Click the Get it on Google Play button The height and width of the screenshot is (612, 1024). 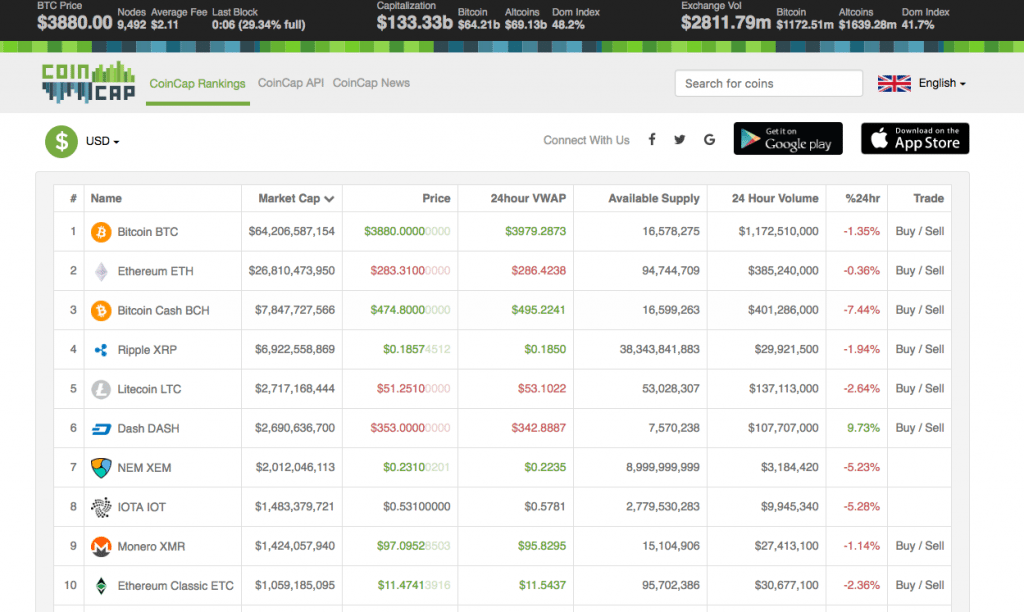click(788, 138)
